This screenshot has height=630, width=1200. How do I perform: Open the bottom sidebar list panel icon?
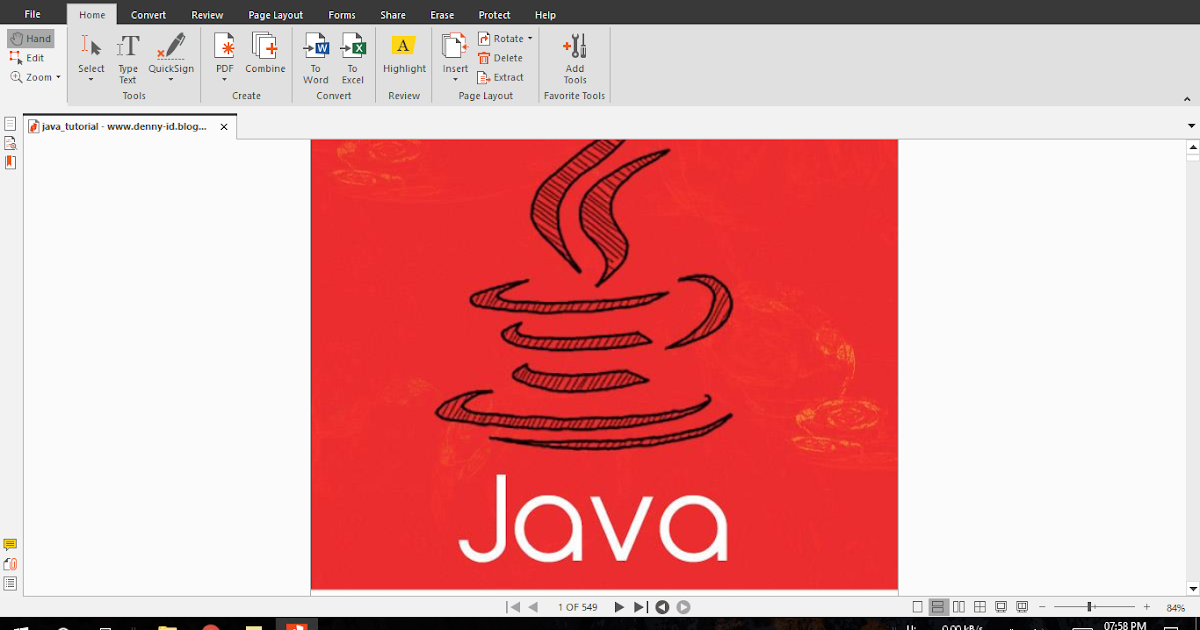tap(10, 583)
